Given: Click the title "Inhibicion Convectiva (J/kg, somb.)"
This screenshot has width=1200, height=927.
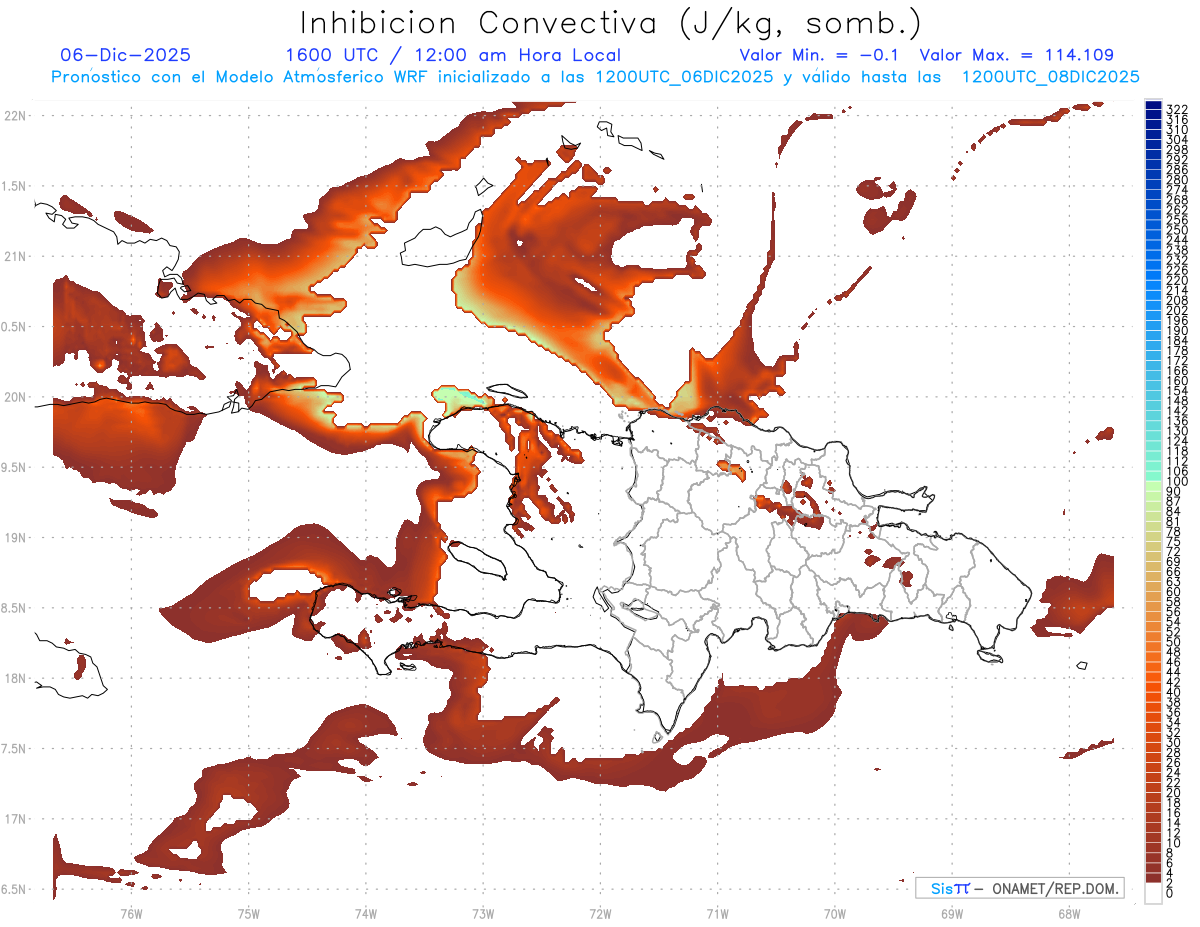Looking at the screenshot, I should click(x=611, y=23).
